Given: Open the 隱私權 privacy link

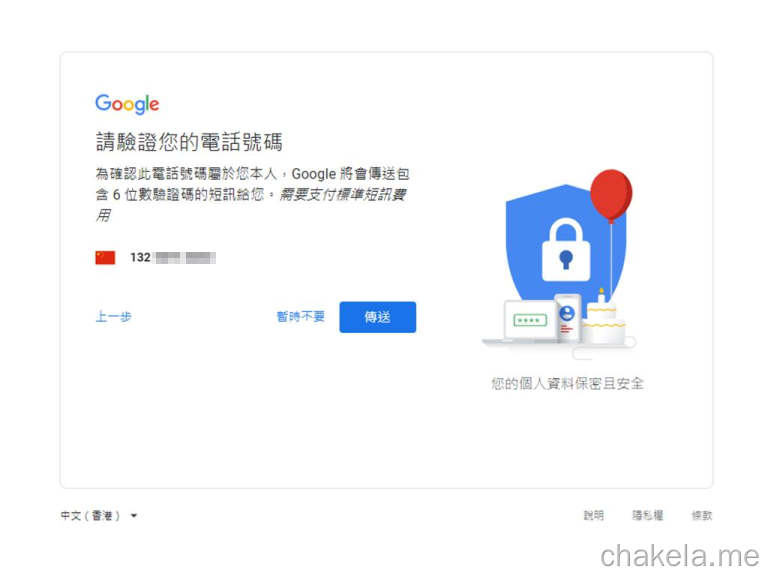Looking at the screenshot, I should pyautogui.click(x=648, y=515).
